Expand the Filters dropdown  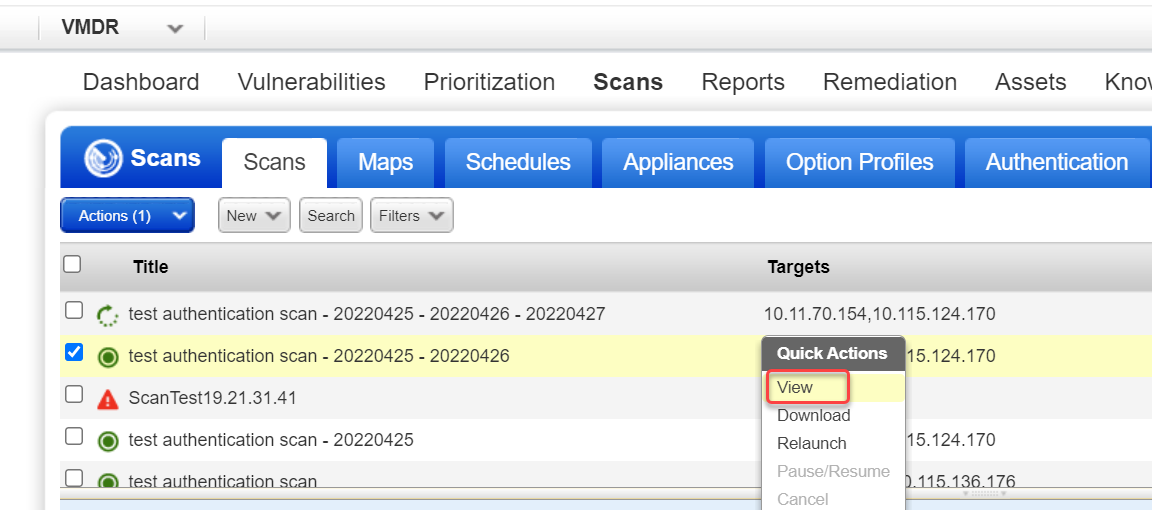pyautogui.click(x=411, y=215)
